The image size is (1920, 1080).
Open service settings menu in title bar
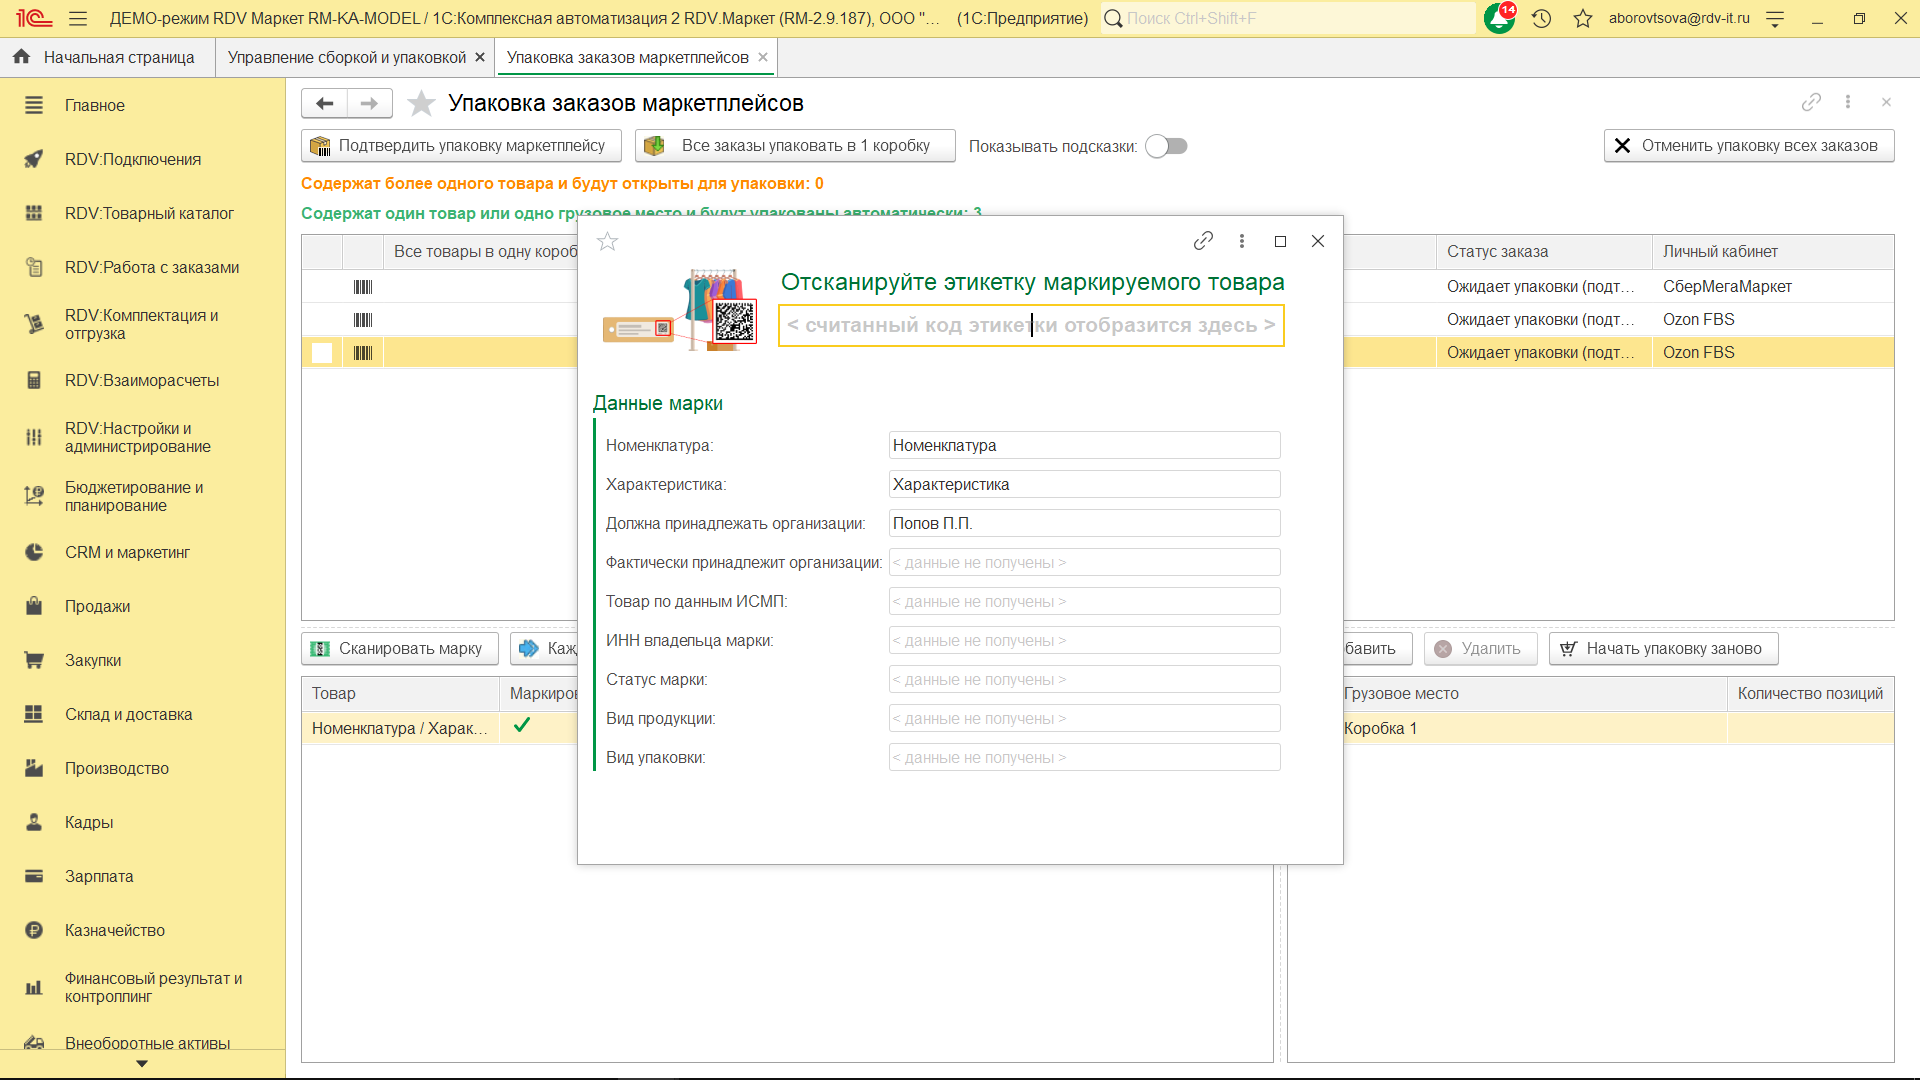(1775, 18)
